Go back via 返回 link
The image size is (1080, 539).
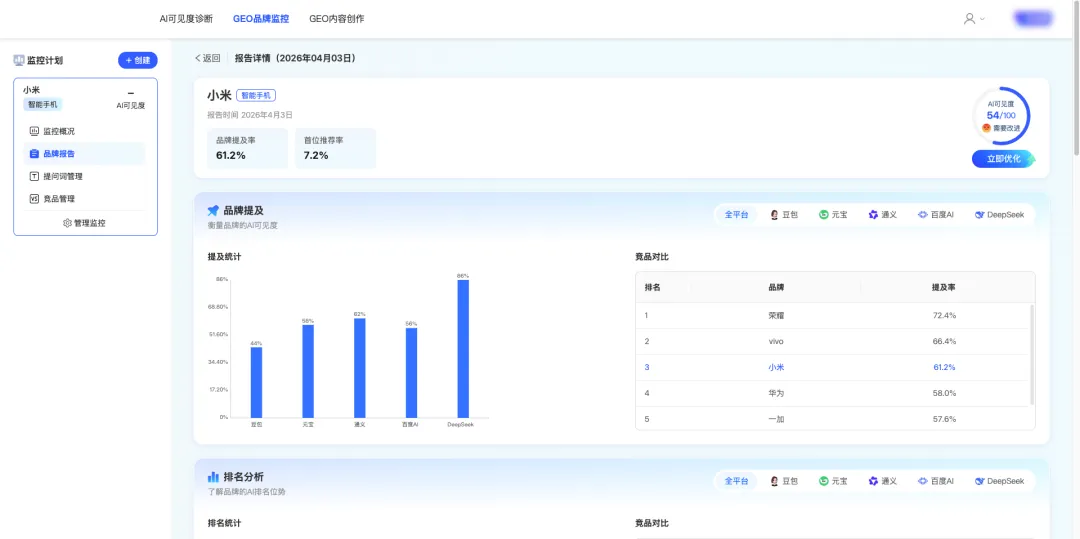point(207,59)
